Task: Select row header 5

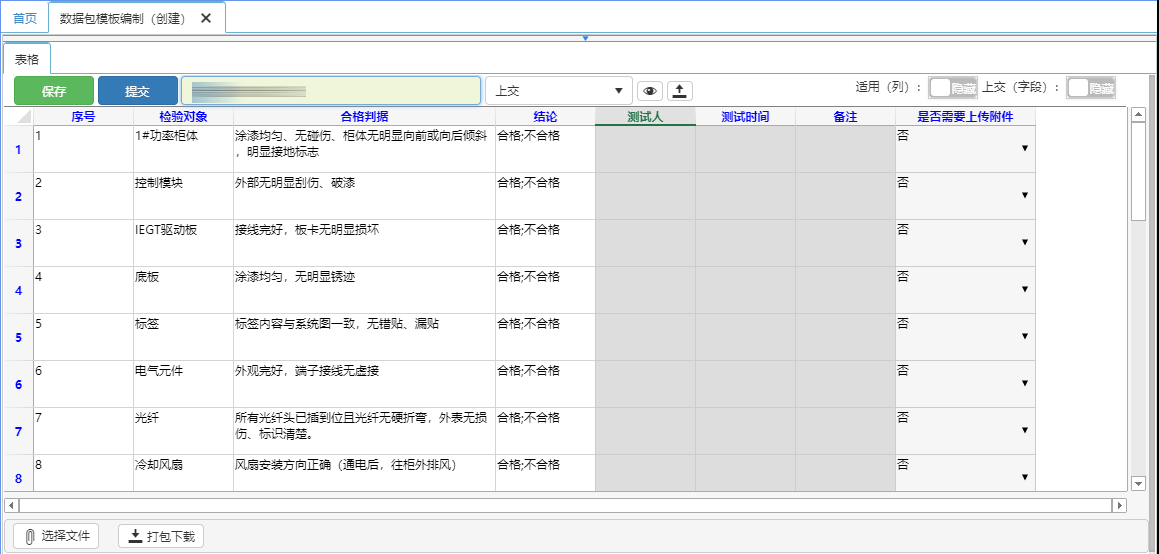Action: pos(18,337)
